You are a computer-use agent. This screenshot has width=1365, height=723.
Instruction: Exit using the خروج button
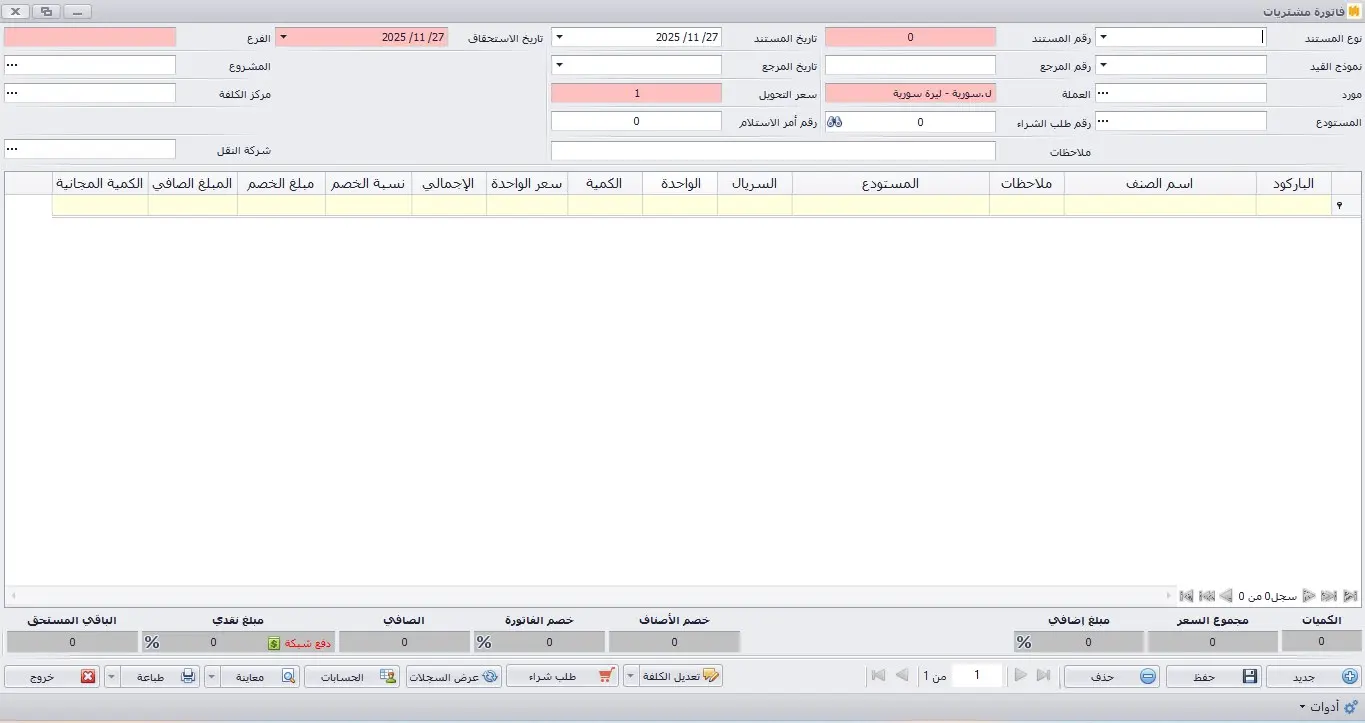pos(52,677)
